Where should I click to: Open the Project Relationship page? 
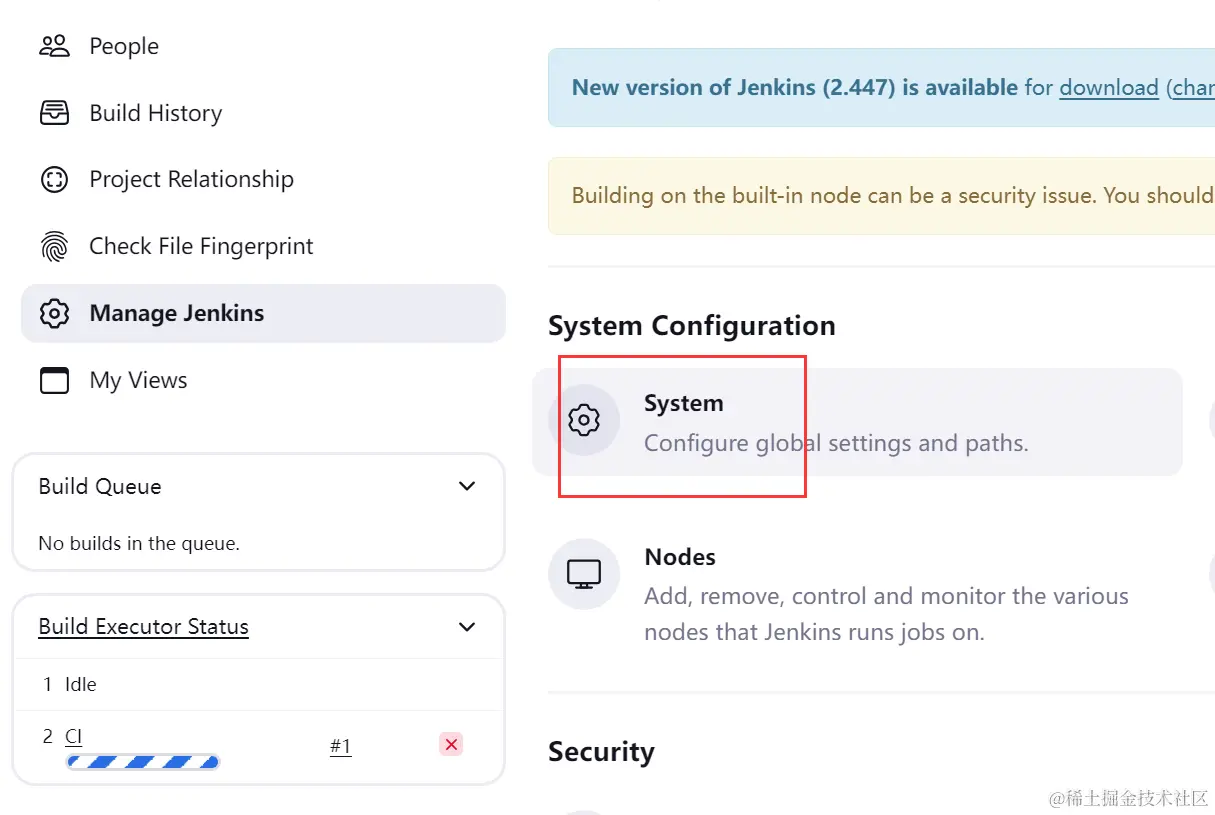click(191, 180)
